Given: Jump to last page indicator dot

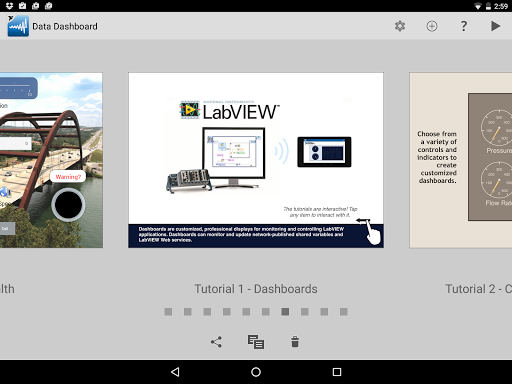Looking at the screenshot, I should coord(344,312).
